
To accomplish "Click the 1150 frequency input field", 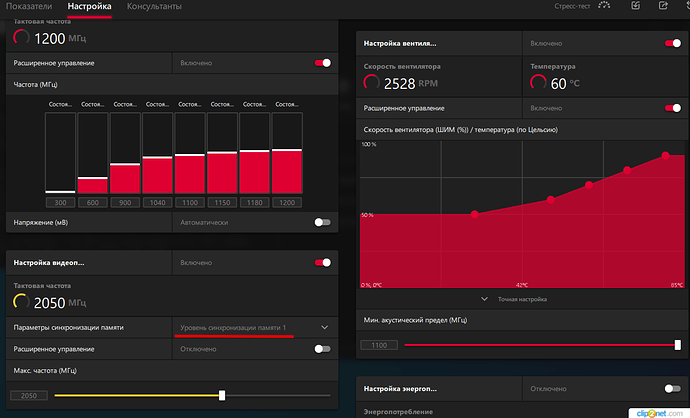I will pos(222,202).
